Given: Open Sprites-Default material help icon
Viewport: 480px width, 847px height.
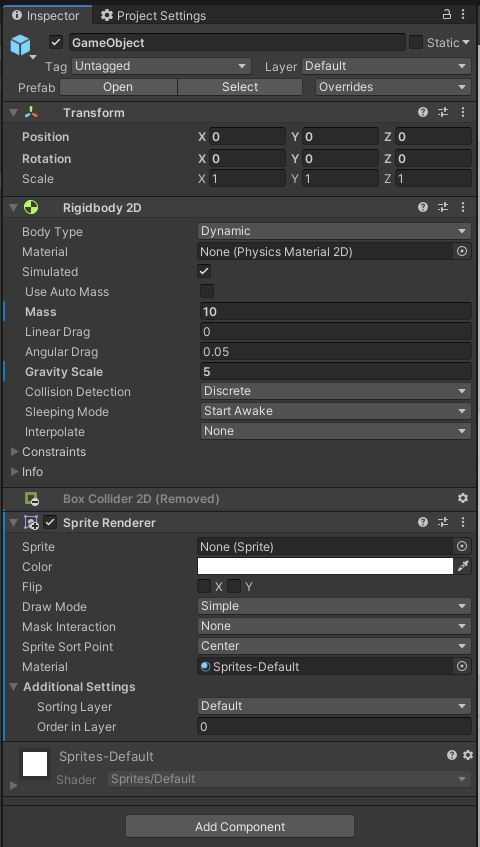Looking at the screenshot, I should [x=452, y=755].
